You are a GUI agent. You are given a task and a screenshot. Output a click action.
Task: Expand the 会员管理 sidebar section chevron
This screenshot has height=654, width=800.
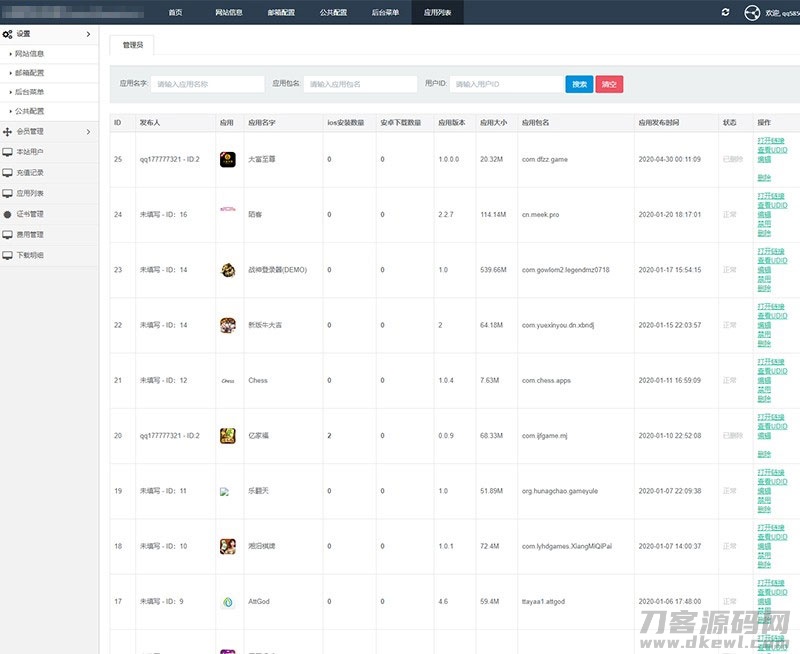coord(88,131)
